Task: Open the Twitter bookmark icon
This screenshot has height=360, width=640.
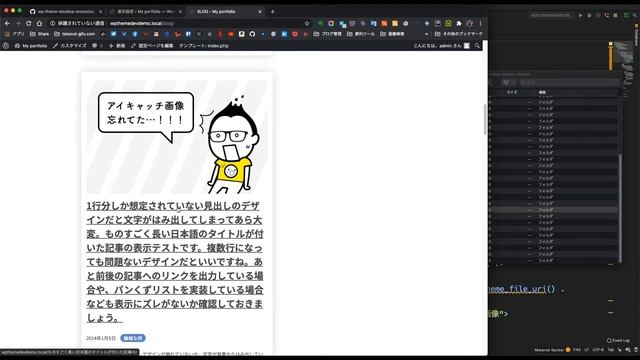Action: tap(113, 34)
